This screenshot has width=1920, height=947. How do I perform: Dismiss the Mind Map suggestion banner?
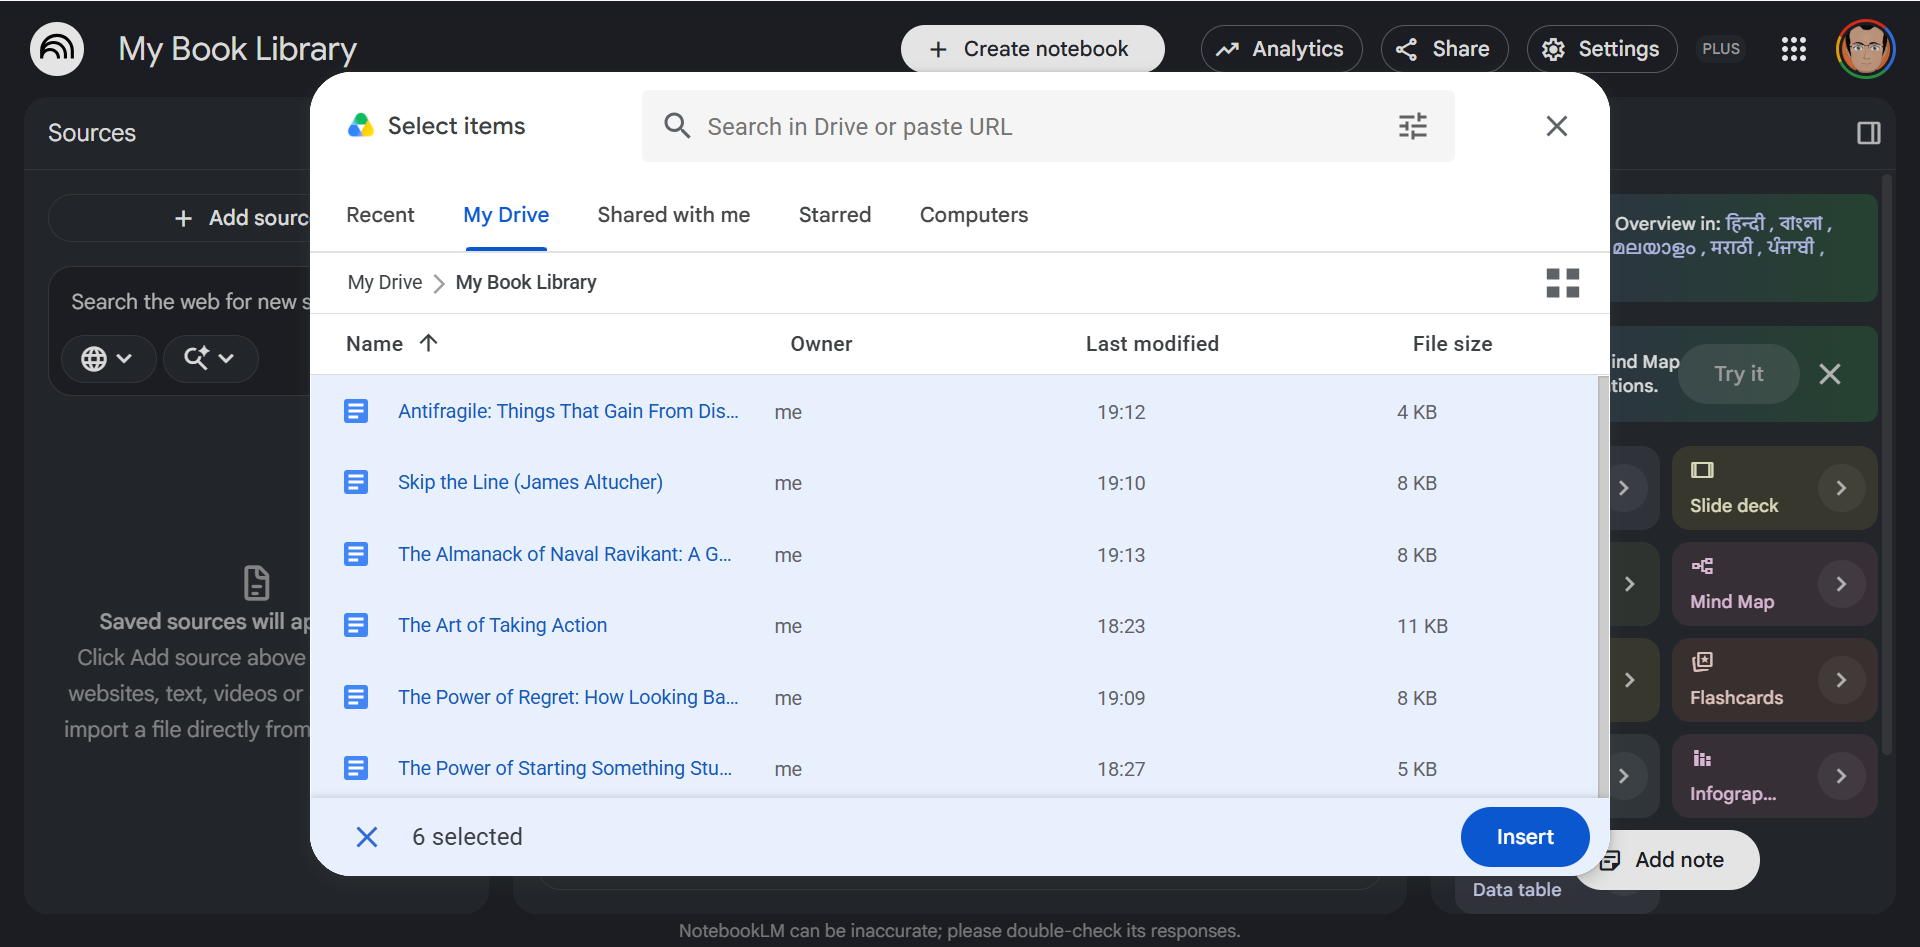pyautogui.click(x=1830, y=374)
